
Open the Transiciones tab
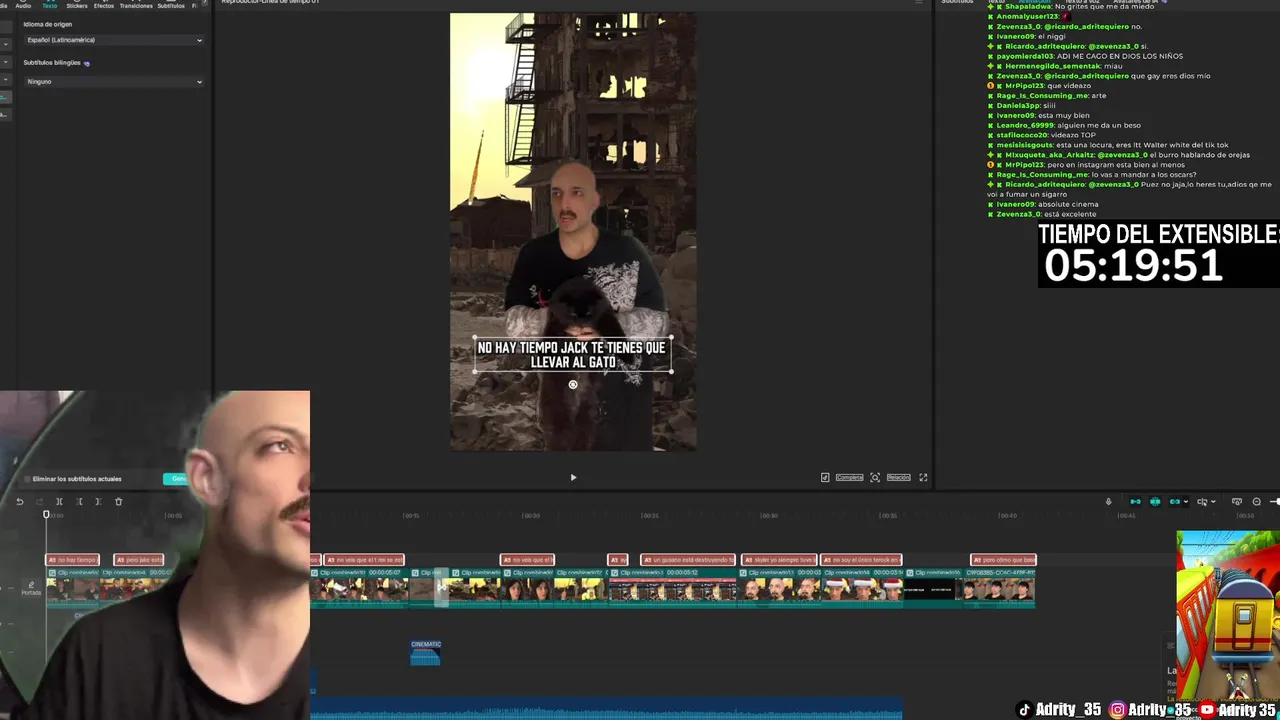coord(136,5)
